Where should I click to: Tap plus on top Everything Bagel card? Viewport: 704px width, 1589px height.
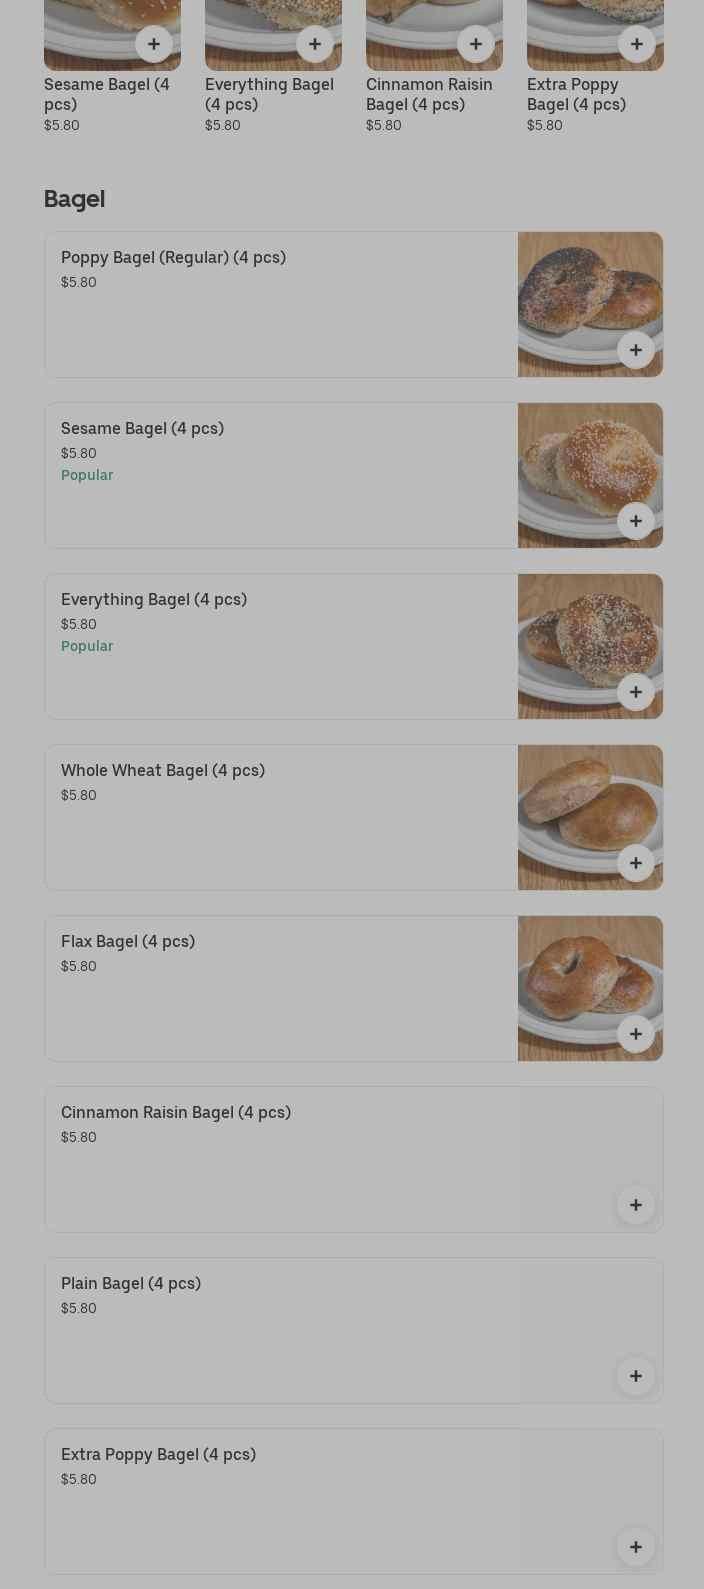tap(315, 44)
